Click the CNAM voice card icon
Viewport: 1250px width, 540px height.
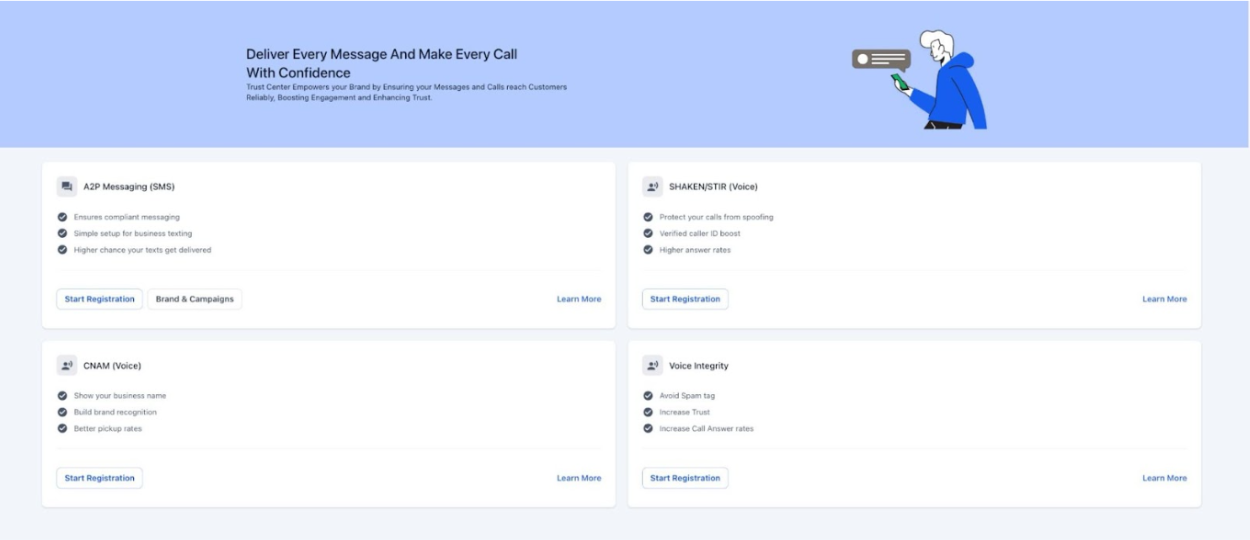pos(66,366)
